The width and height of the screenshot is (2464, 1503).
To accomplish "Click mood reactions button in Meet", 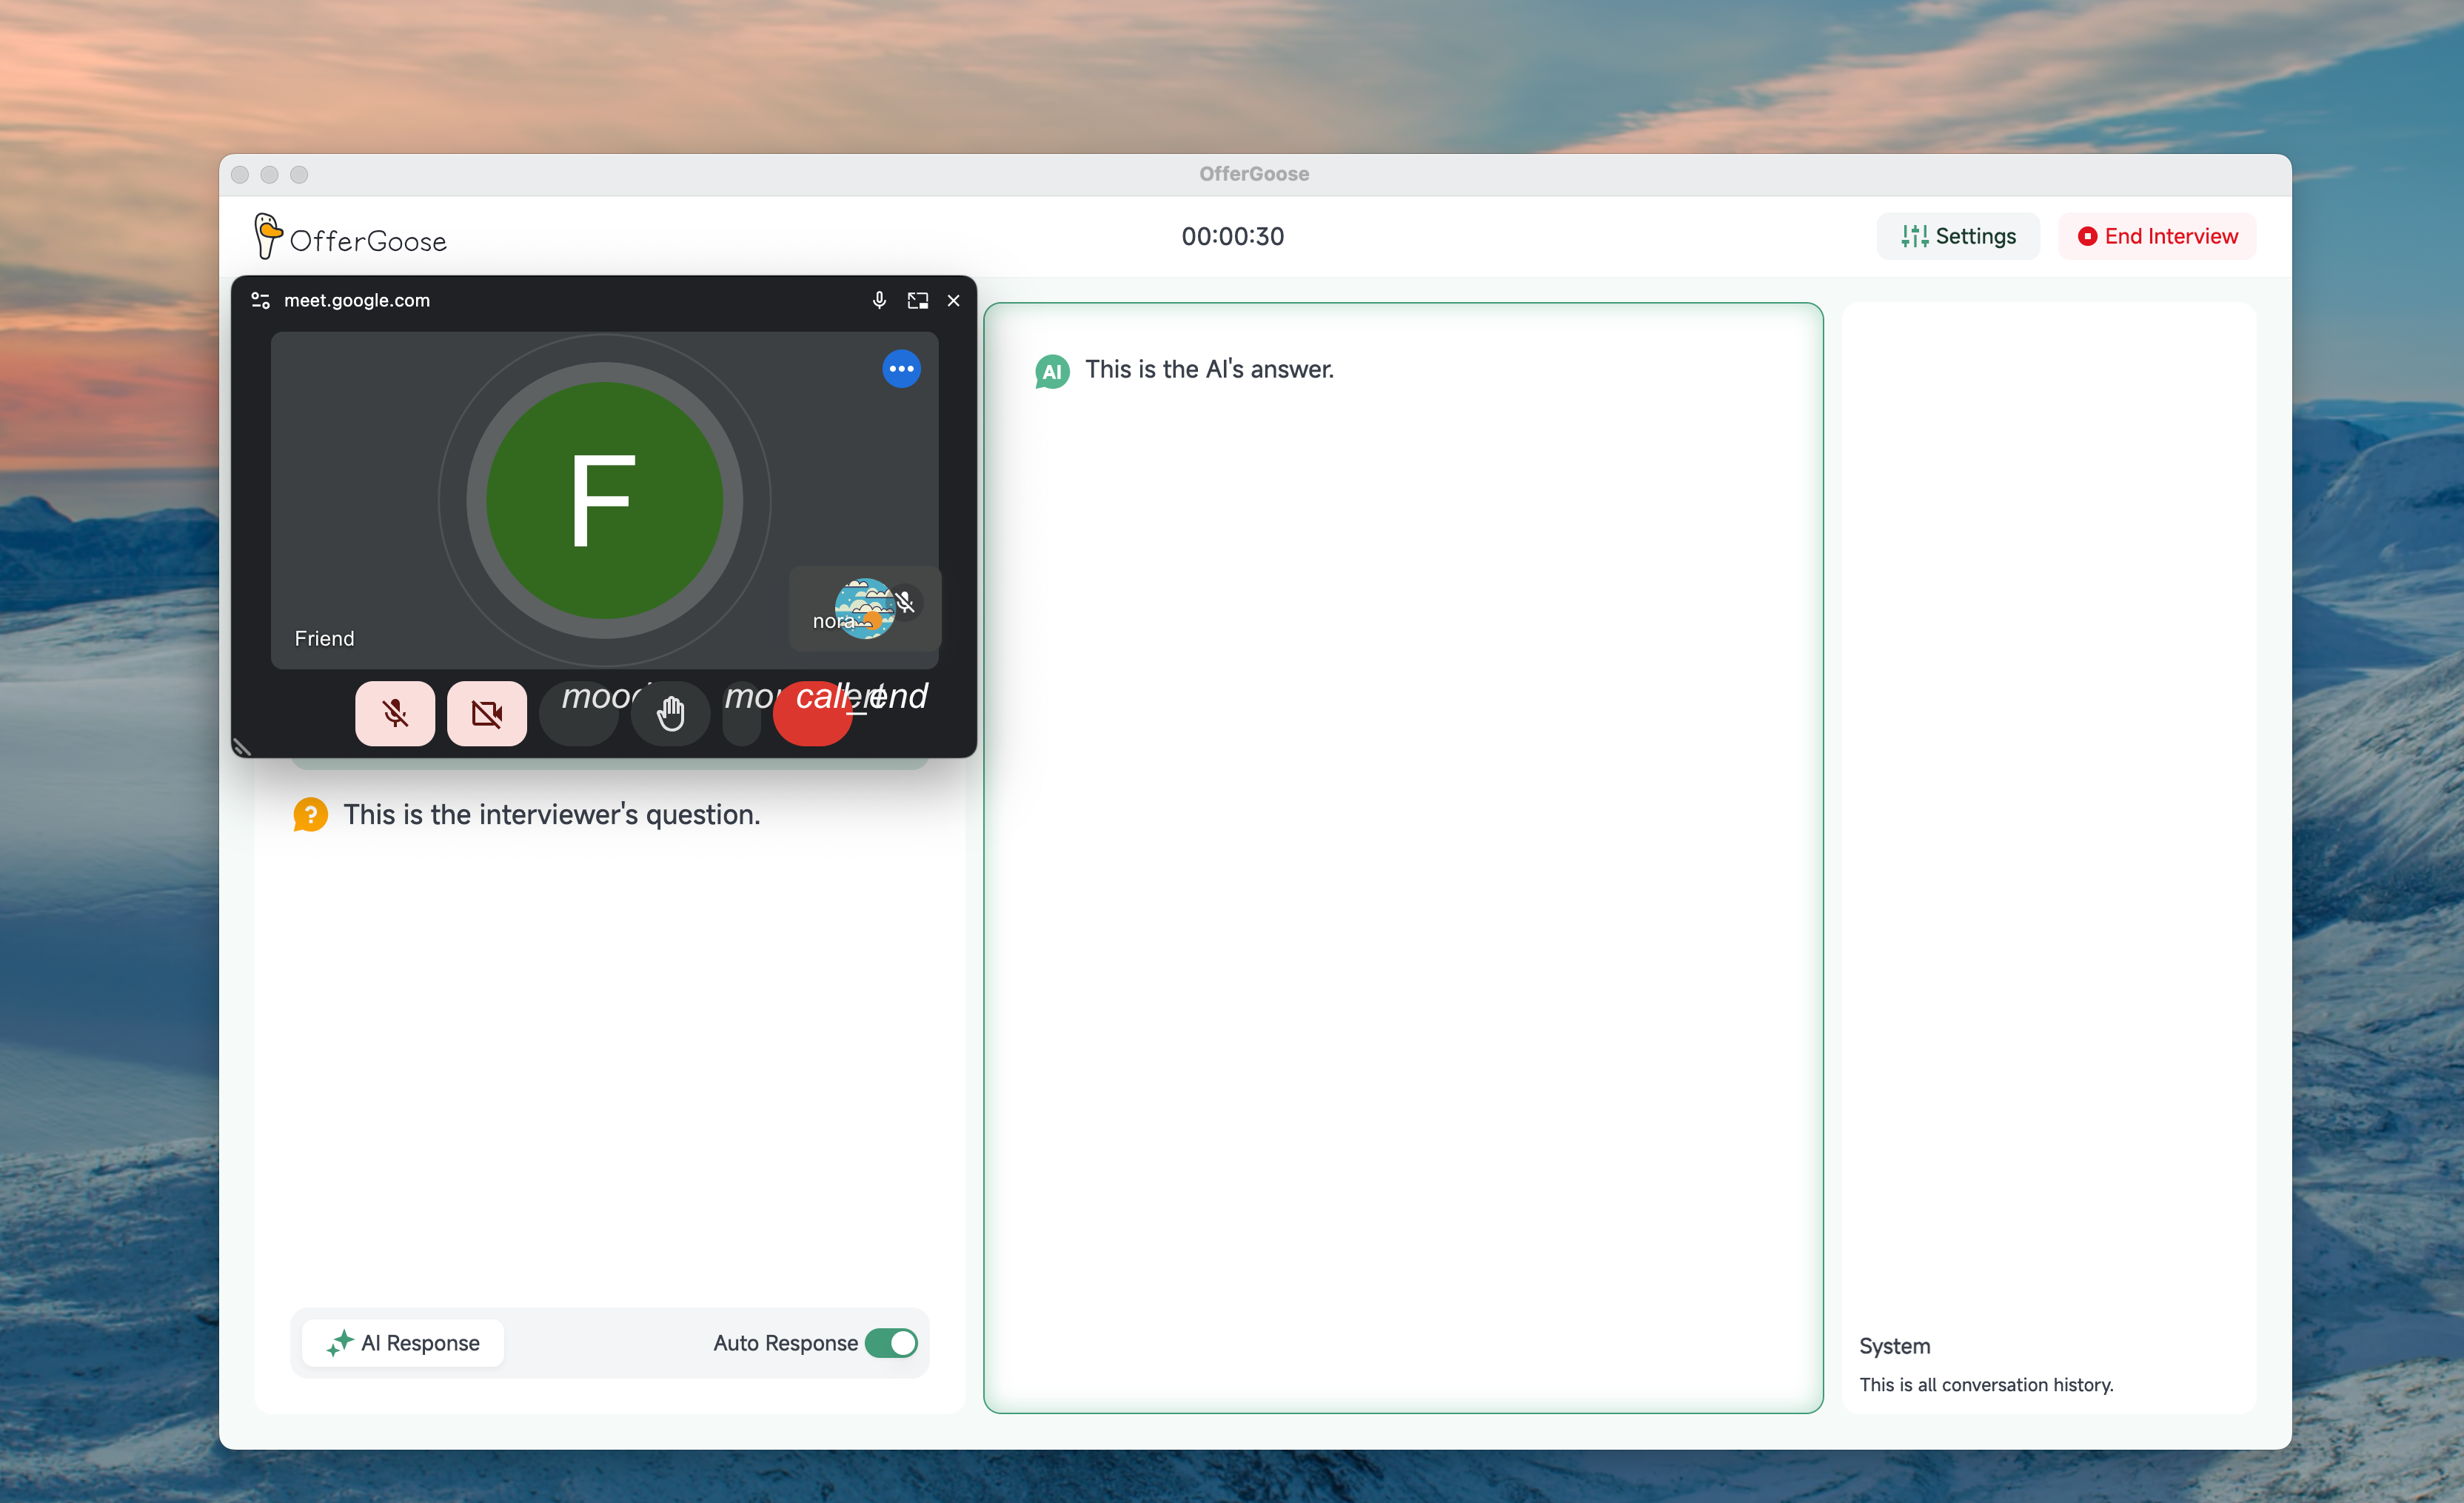I will (x=579, y=715).
